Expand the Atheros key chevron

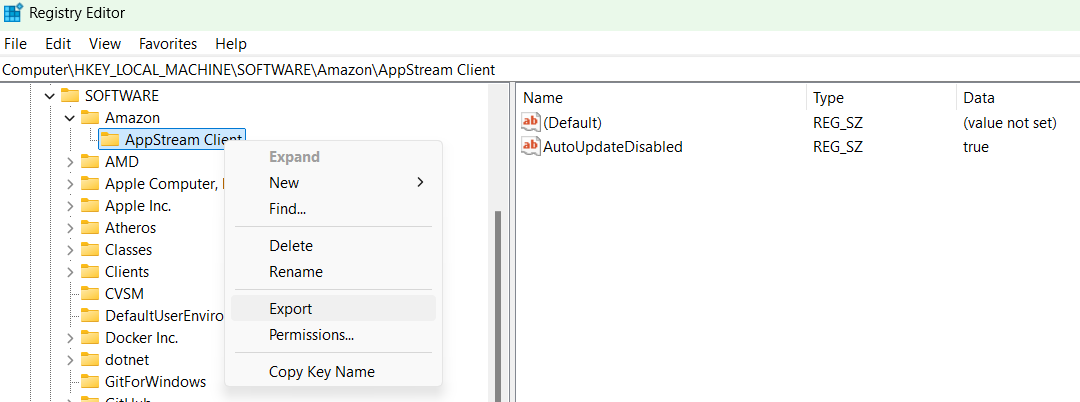click(69, 228)
